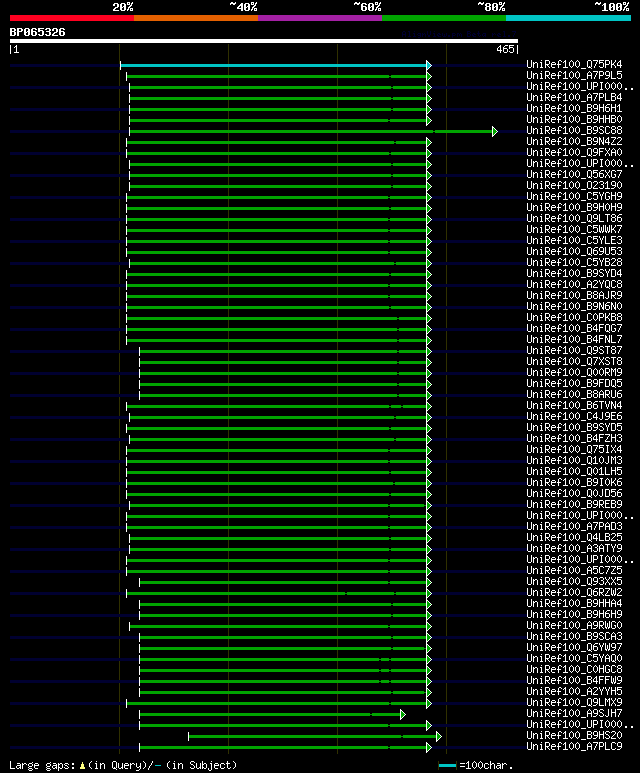Click the arrowhead on the UniRef100_B9SC88 alignment
This screenshot has height=773, width=640.
[495, 131]
